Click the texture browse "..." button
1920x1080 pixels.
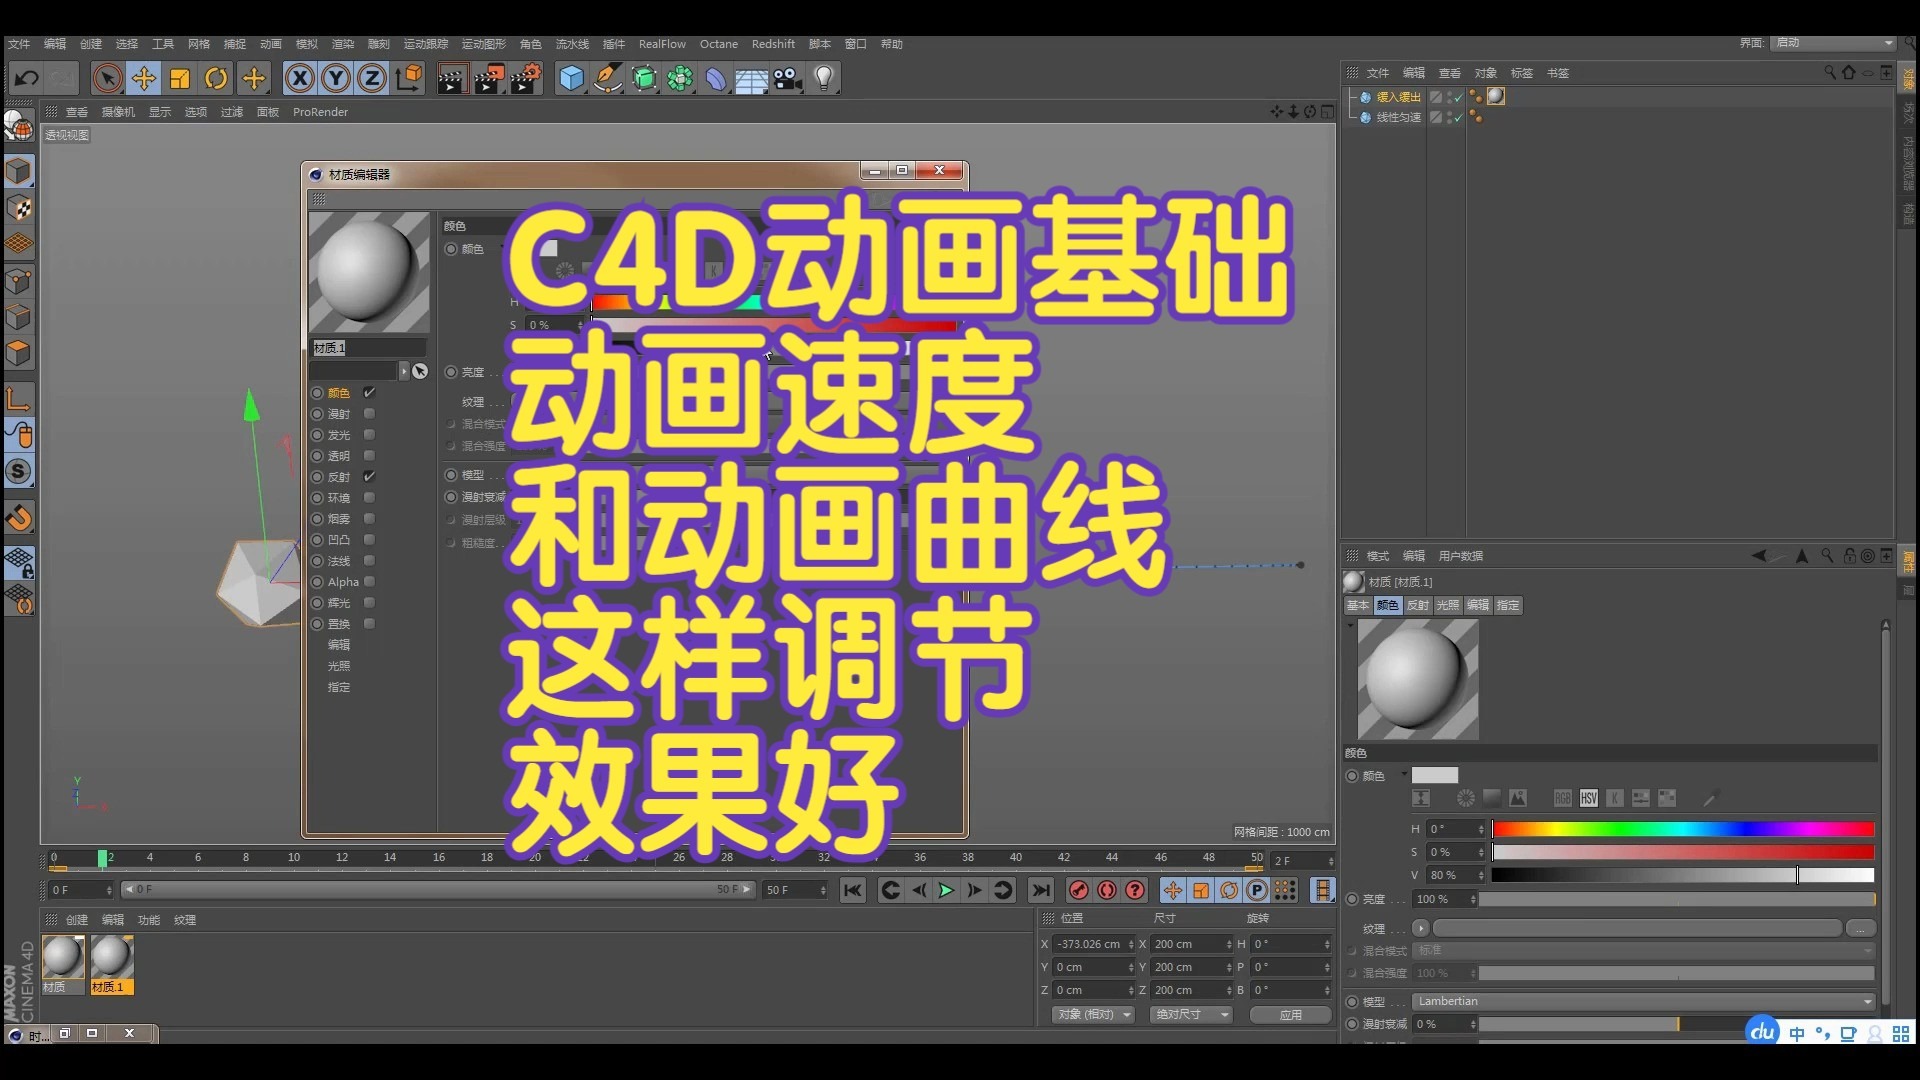pyautogui.click(x=1860, y=928)
